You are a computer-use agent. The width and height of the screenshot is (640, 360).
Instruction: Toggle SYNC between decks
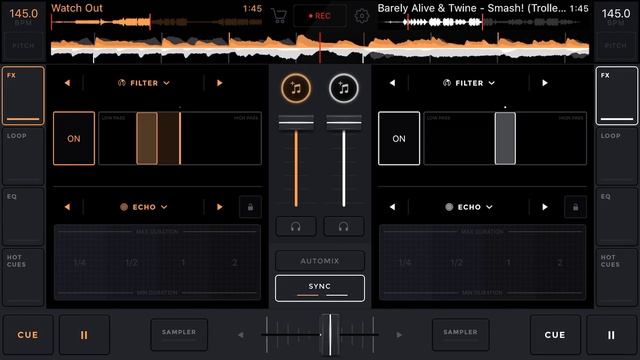pyautogui.click(x=320, y=288)
